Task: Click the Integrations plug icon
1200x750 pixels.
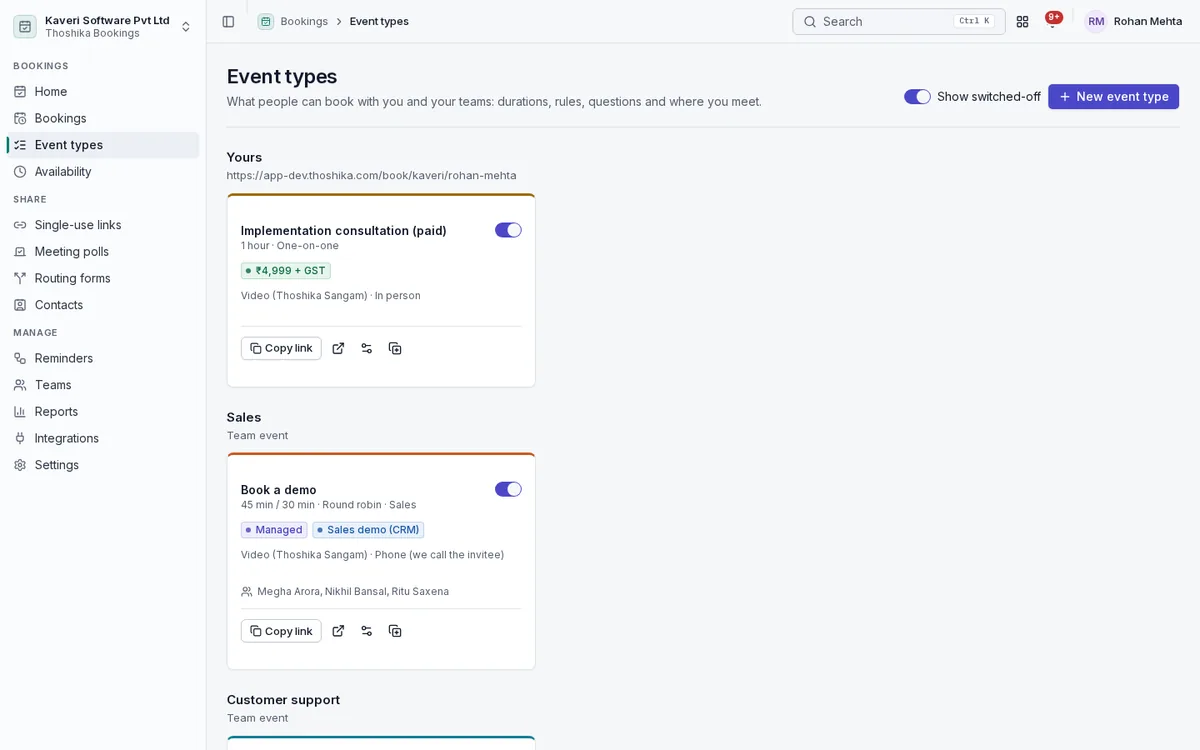Action: (20, 438)
